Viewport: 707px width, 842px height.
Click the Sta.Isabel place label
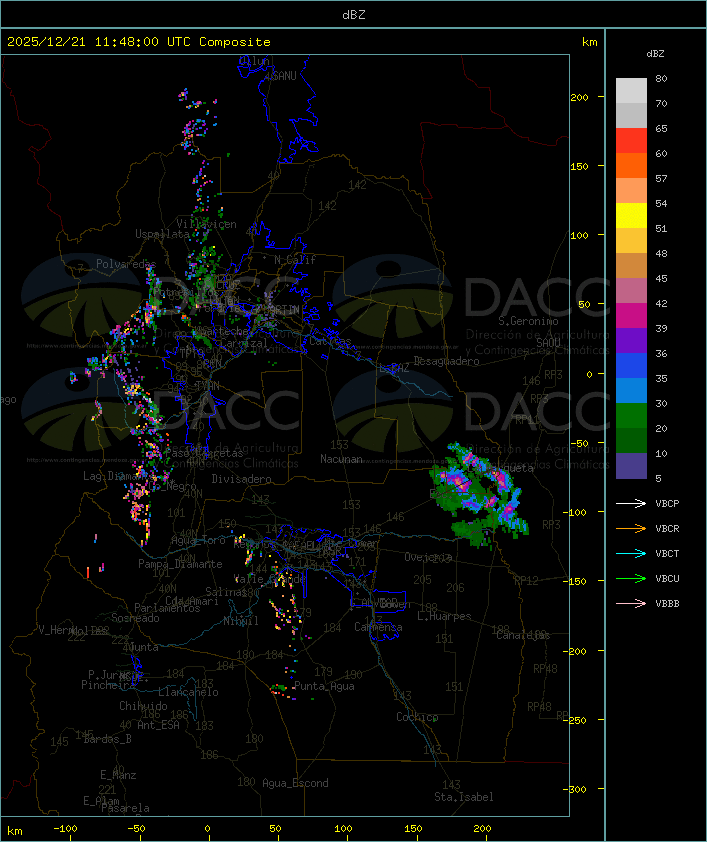click(x=464, y=797)
